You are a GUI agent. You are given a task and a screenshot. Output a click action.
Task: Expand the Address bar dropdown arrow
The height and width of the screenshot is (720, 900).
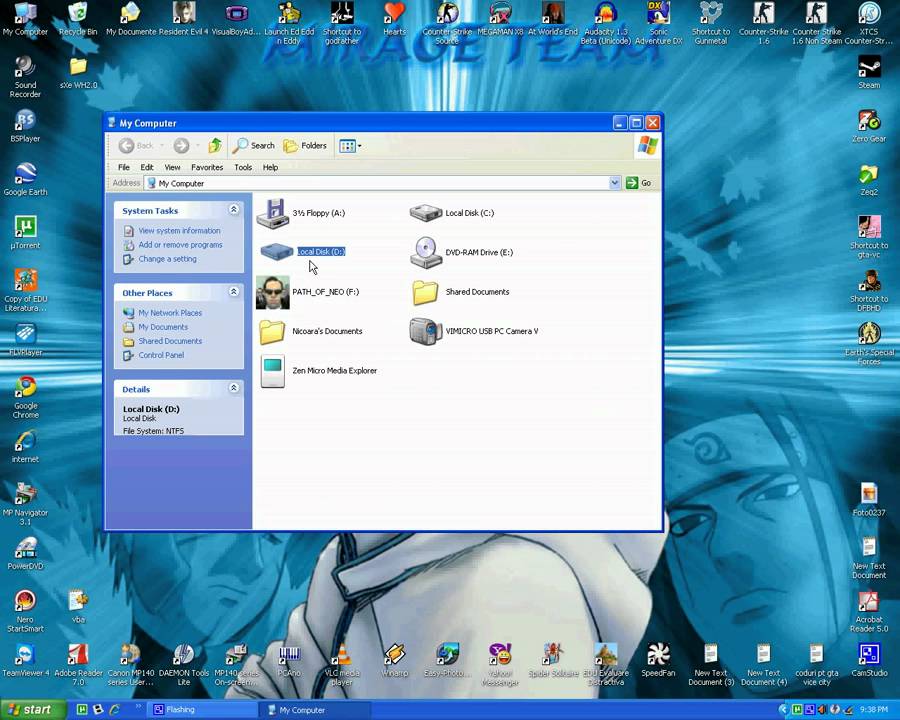tap(615, 183)
